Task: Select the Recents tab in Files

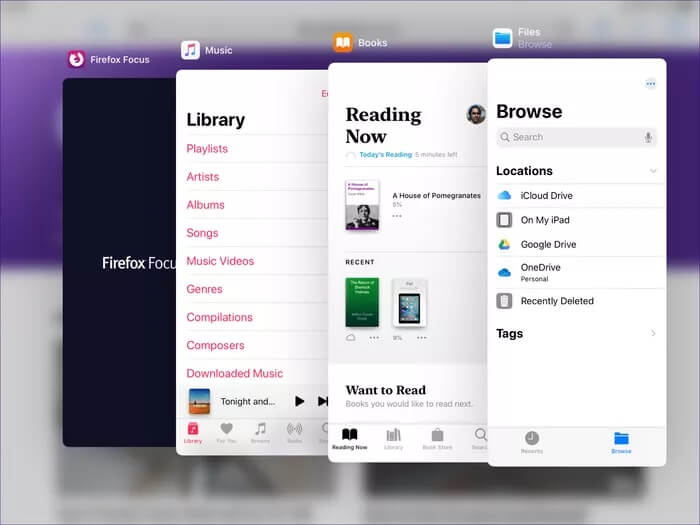Action: [x=532, y=442]
